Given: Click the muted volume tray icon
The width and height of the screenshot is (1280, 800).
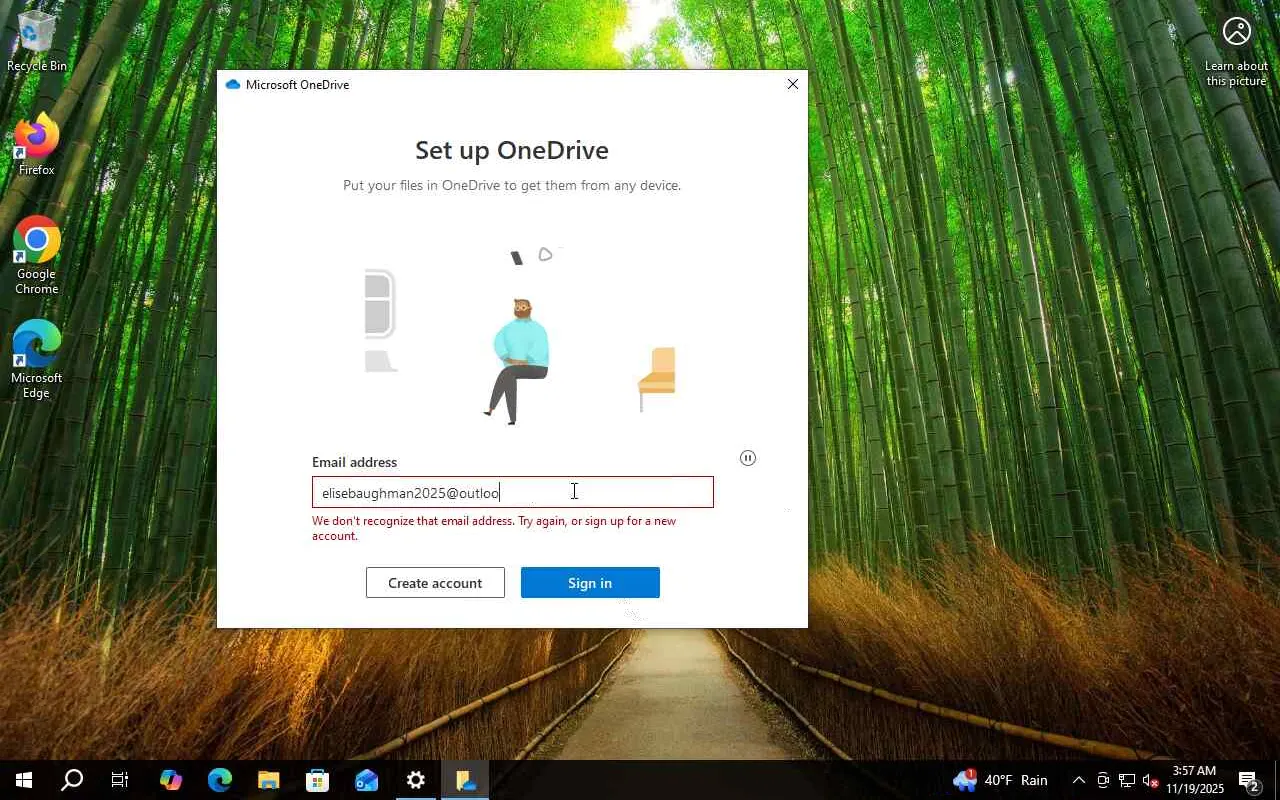Looking at the screenshot, I should 1150,780.
